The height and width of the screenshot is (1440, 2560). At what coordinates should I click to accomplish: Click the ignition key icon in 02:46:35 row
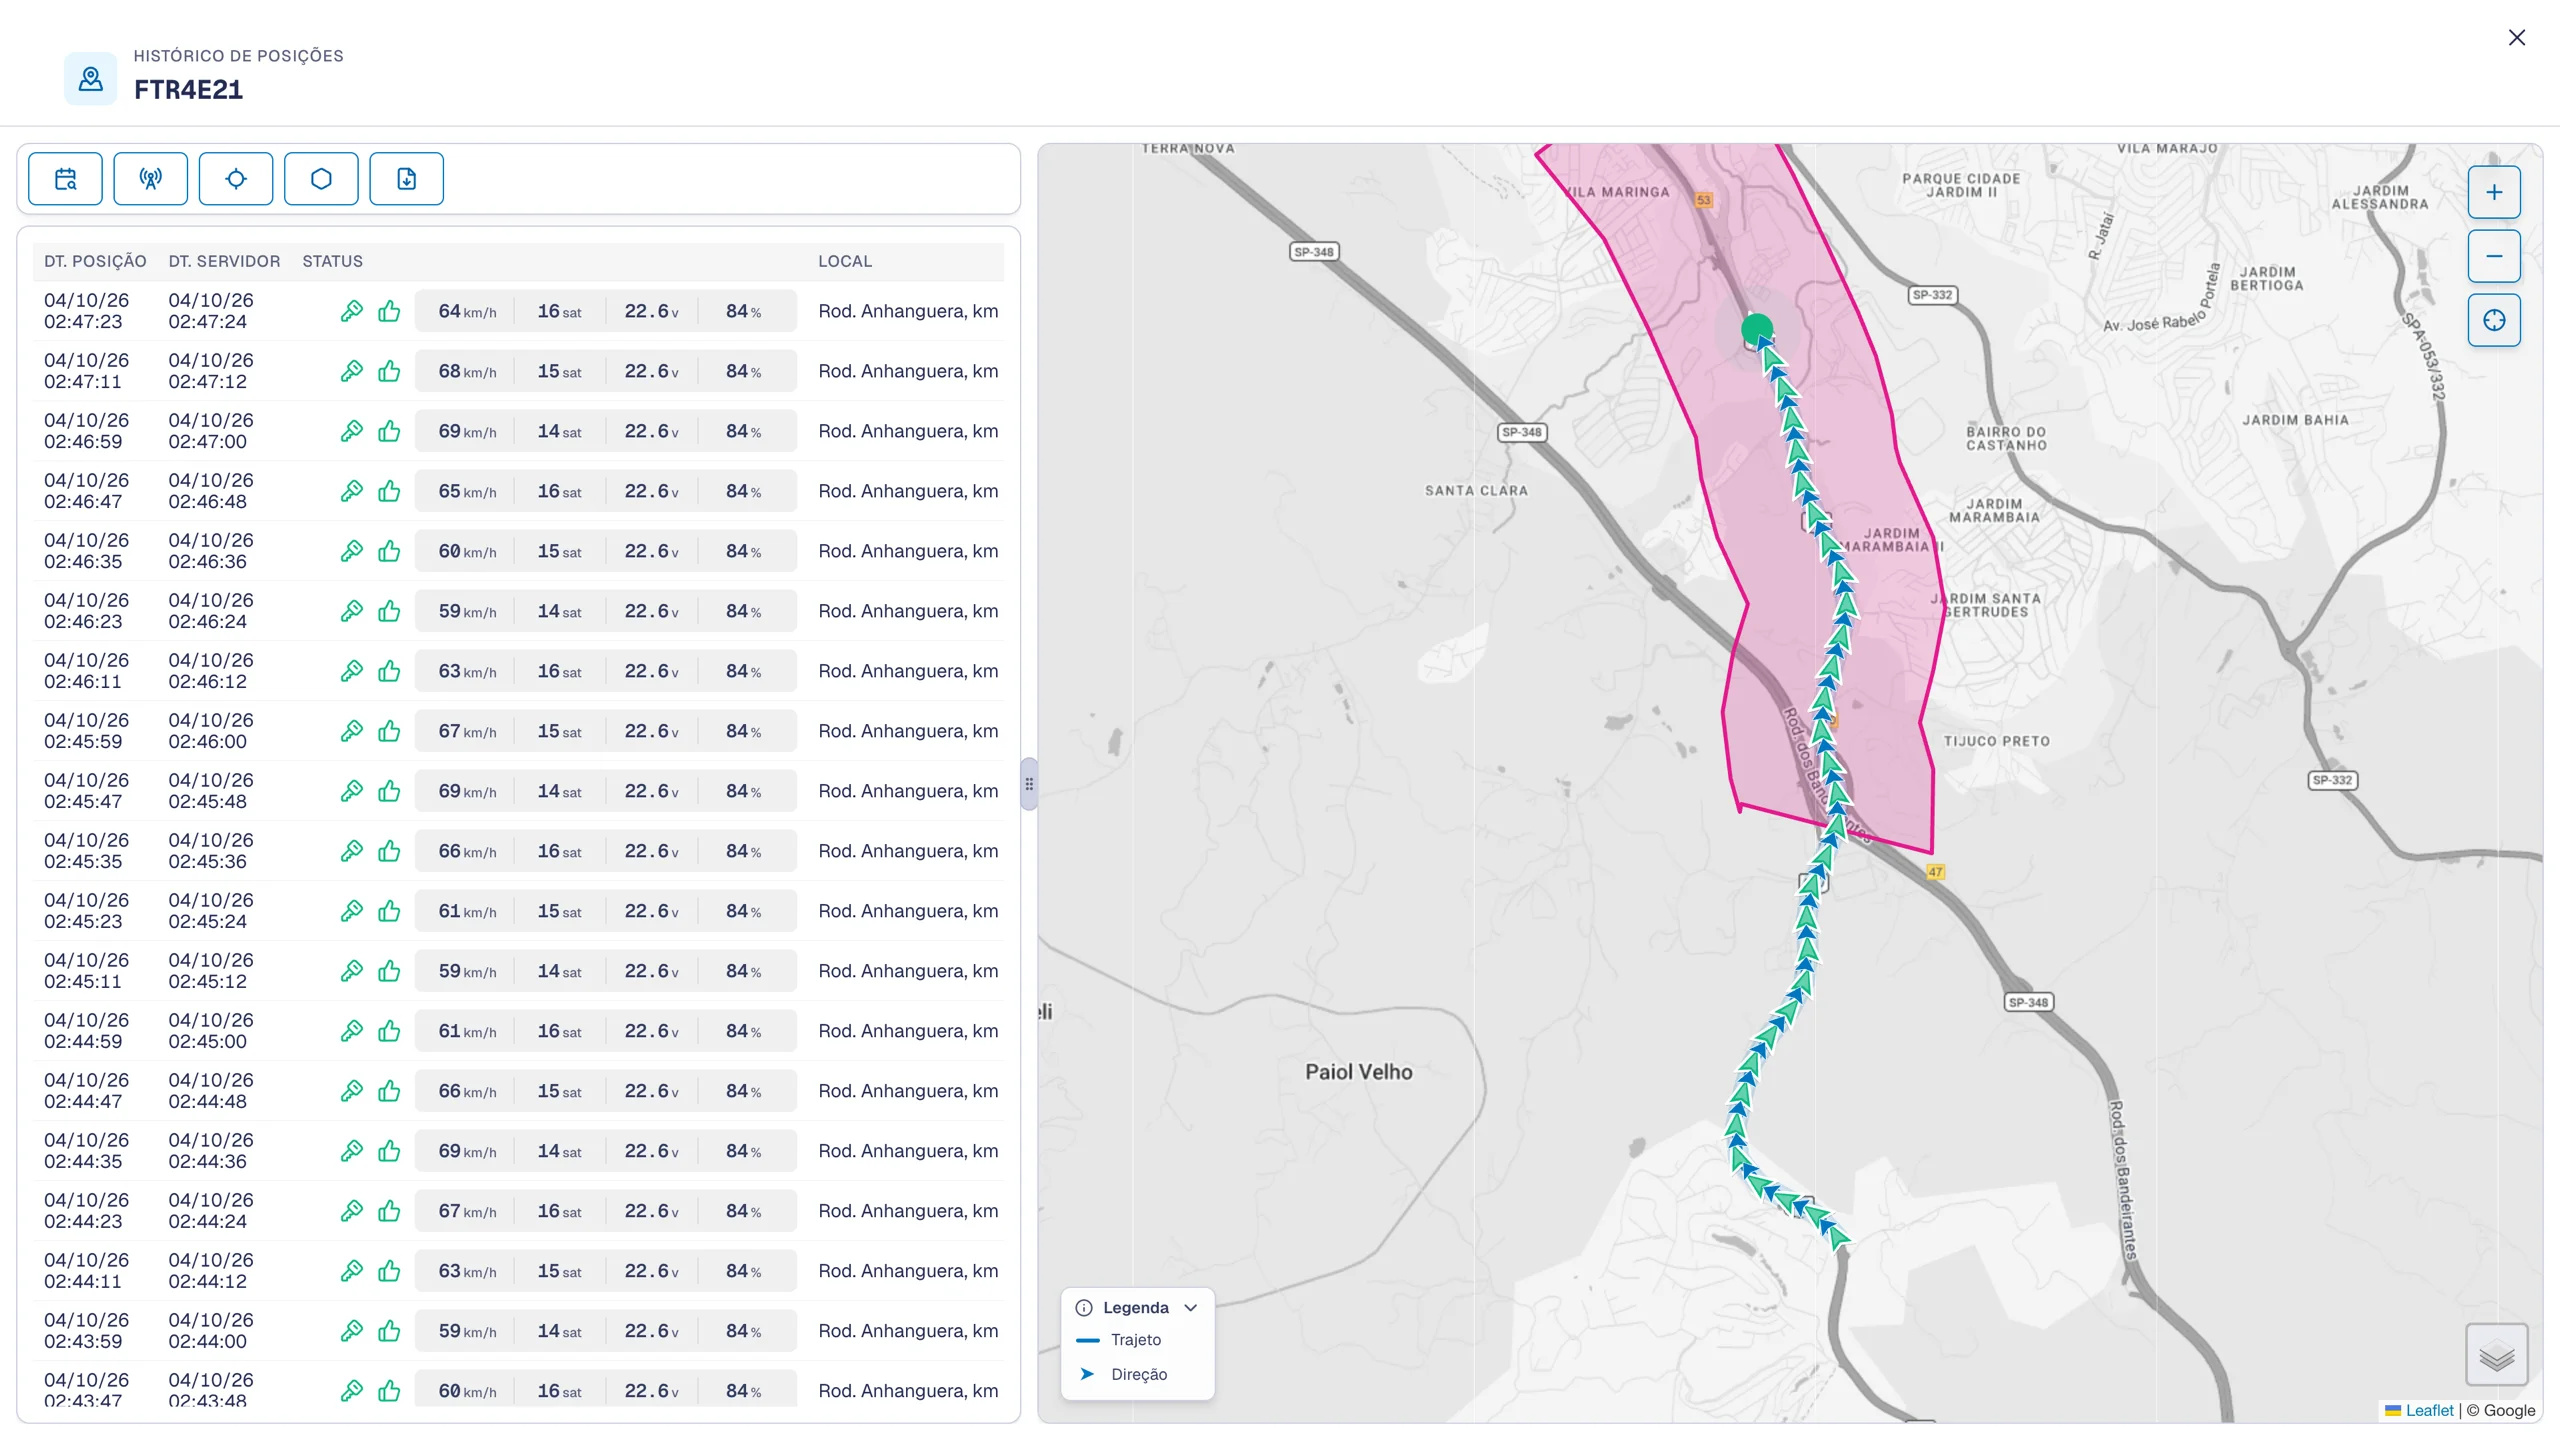coord(351,551)
